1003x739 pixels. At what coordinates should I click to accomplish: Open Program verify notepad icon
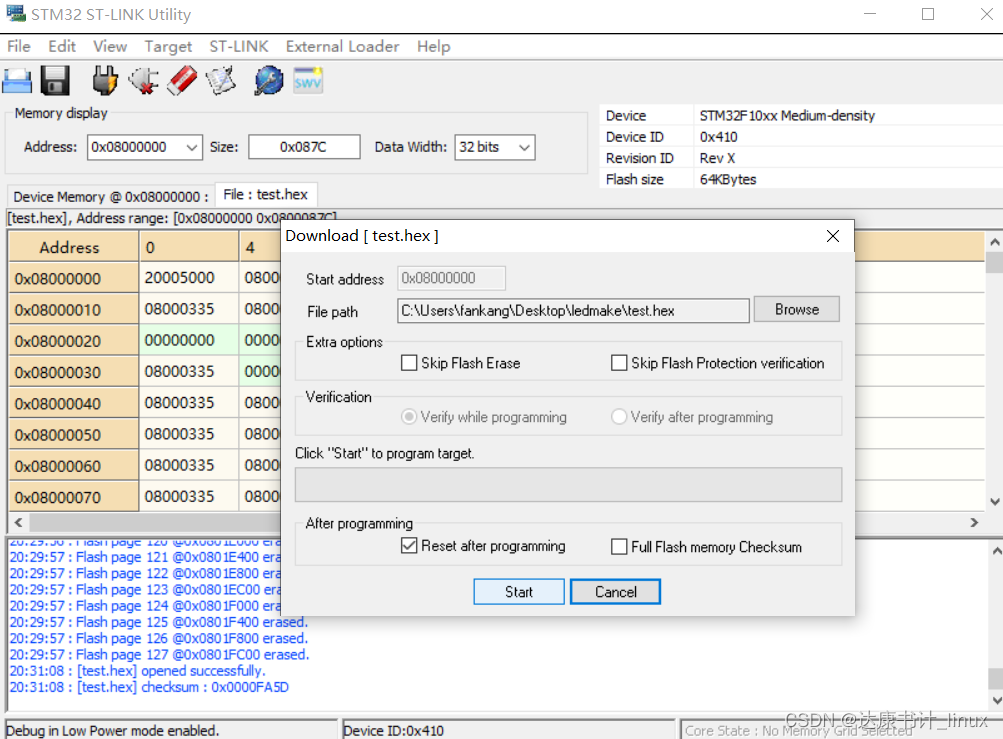pyautogui.click(x=221, y=81)
